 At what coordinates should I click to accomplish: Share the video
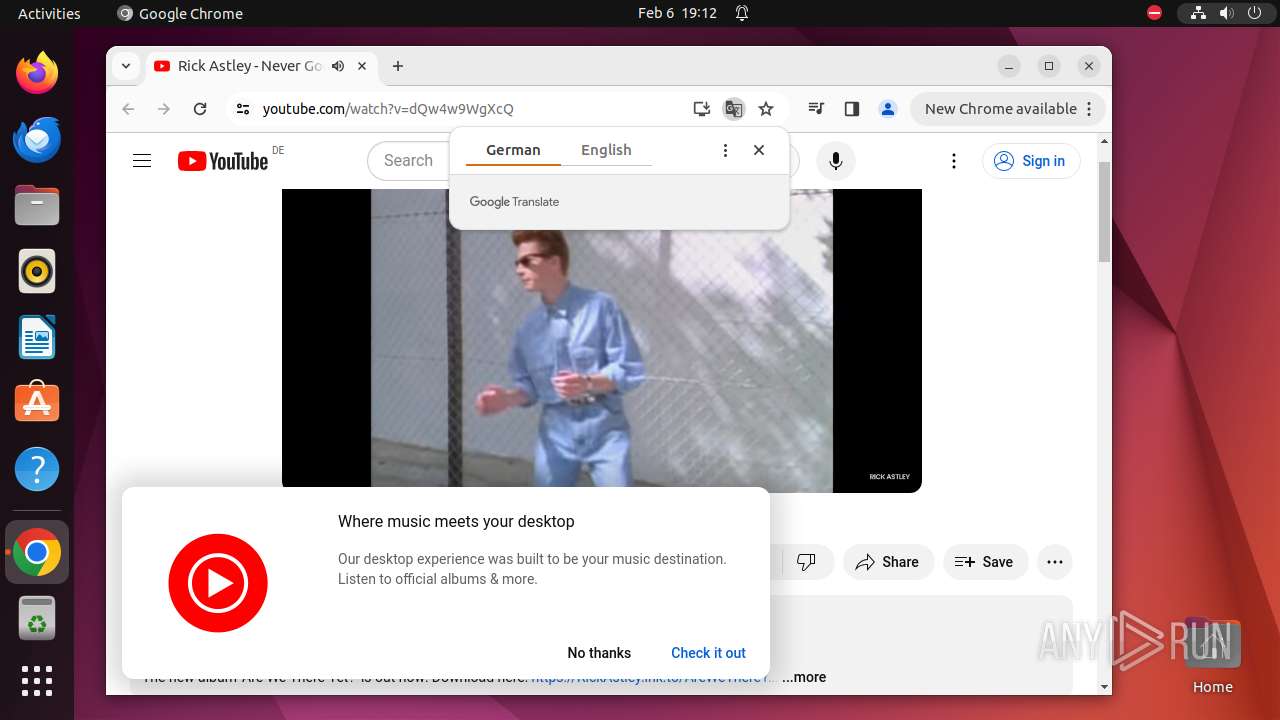point(887,562)
